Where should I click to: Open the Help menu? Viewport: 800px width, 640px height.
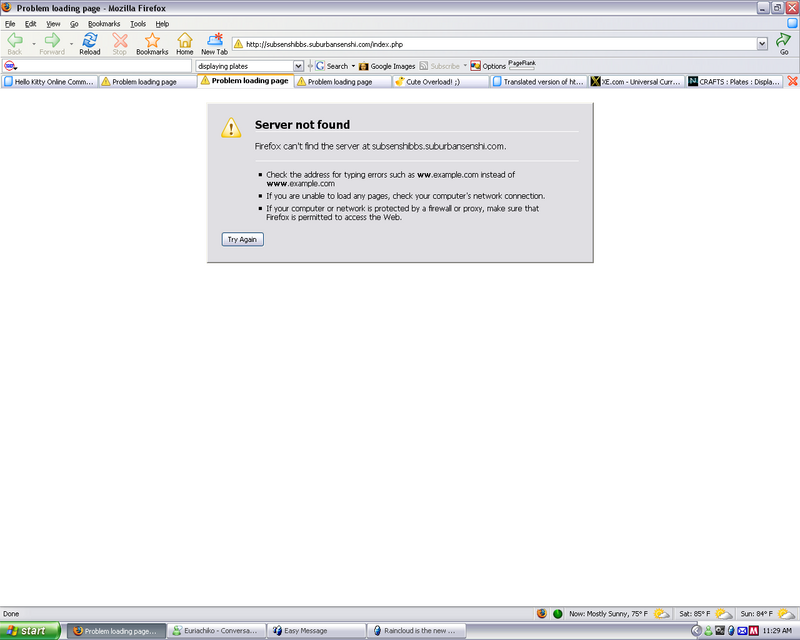pyautogui.click(x=162, y=23)
